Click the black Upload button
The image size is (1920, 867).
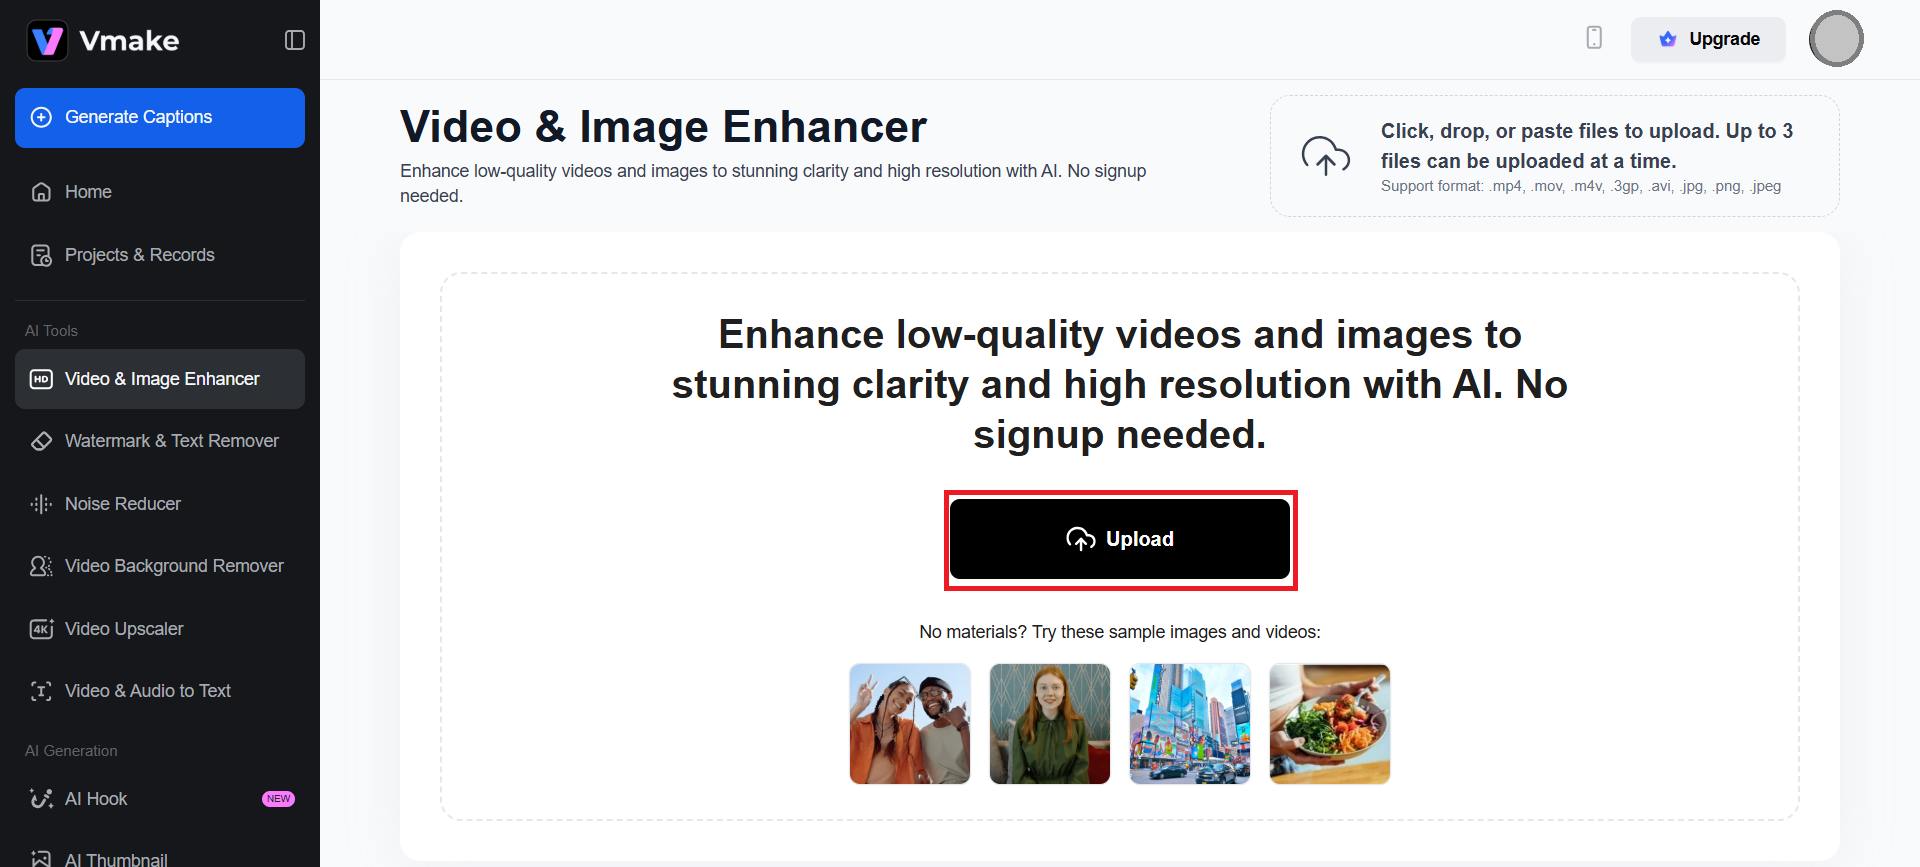1120,539
